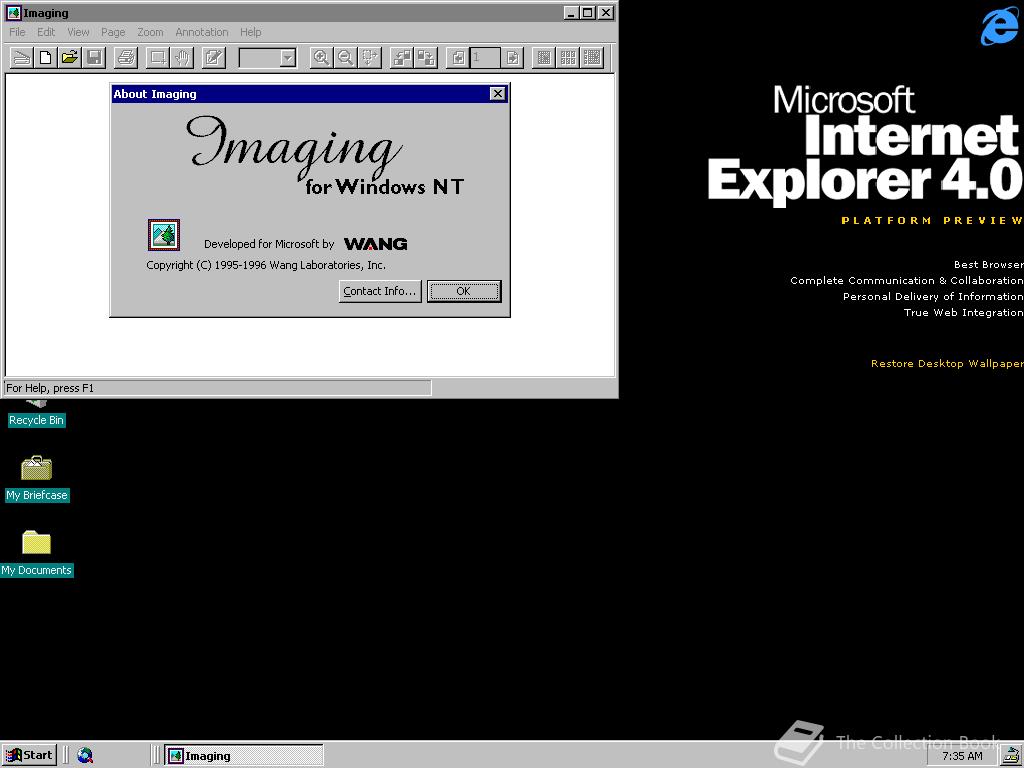The height and width of the screenshot is (768, 1024).
Task: Click the Restore Desktop Wallpaper link
Action: pos(947,364)
